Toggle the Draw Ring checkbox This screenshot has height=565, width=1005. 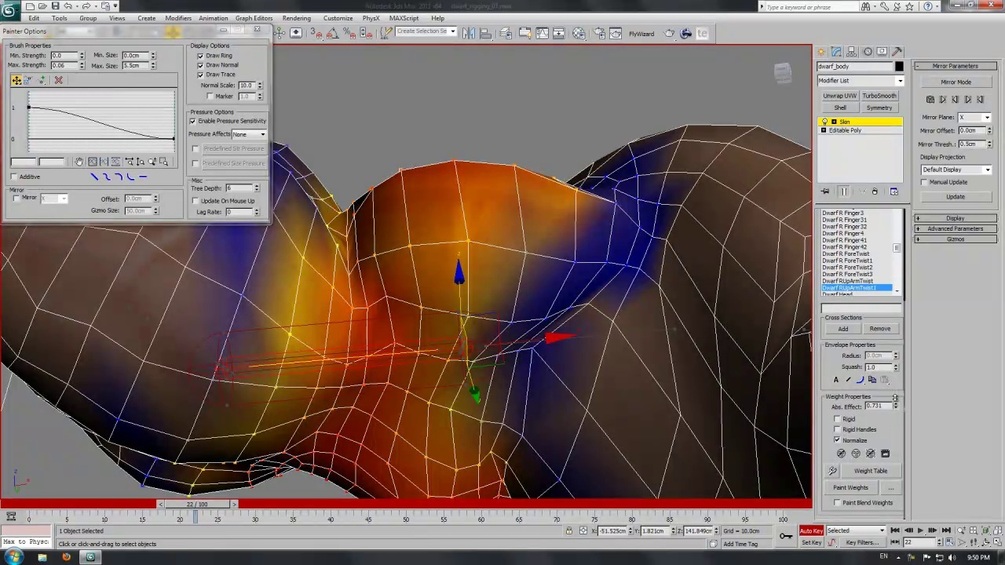click(x=201, y=56)
